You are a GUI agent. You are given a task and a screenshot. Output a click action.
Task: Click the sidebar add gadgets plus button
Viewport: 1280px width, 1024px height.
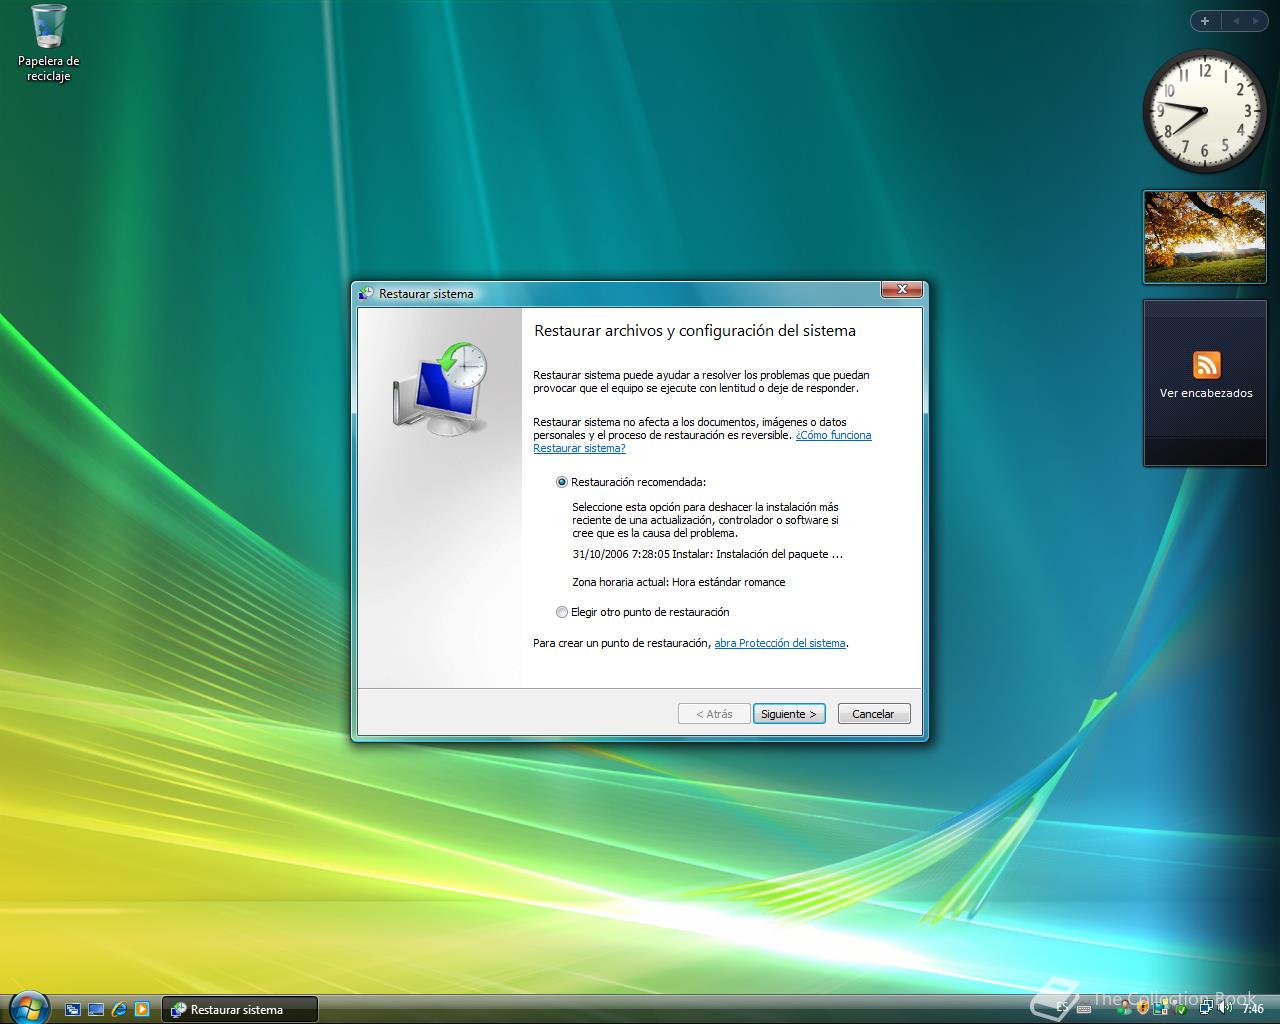1205,20
